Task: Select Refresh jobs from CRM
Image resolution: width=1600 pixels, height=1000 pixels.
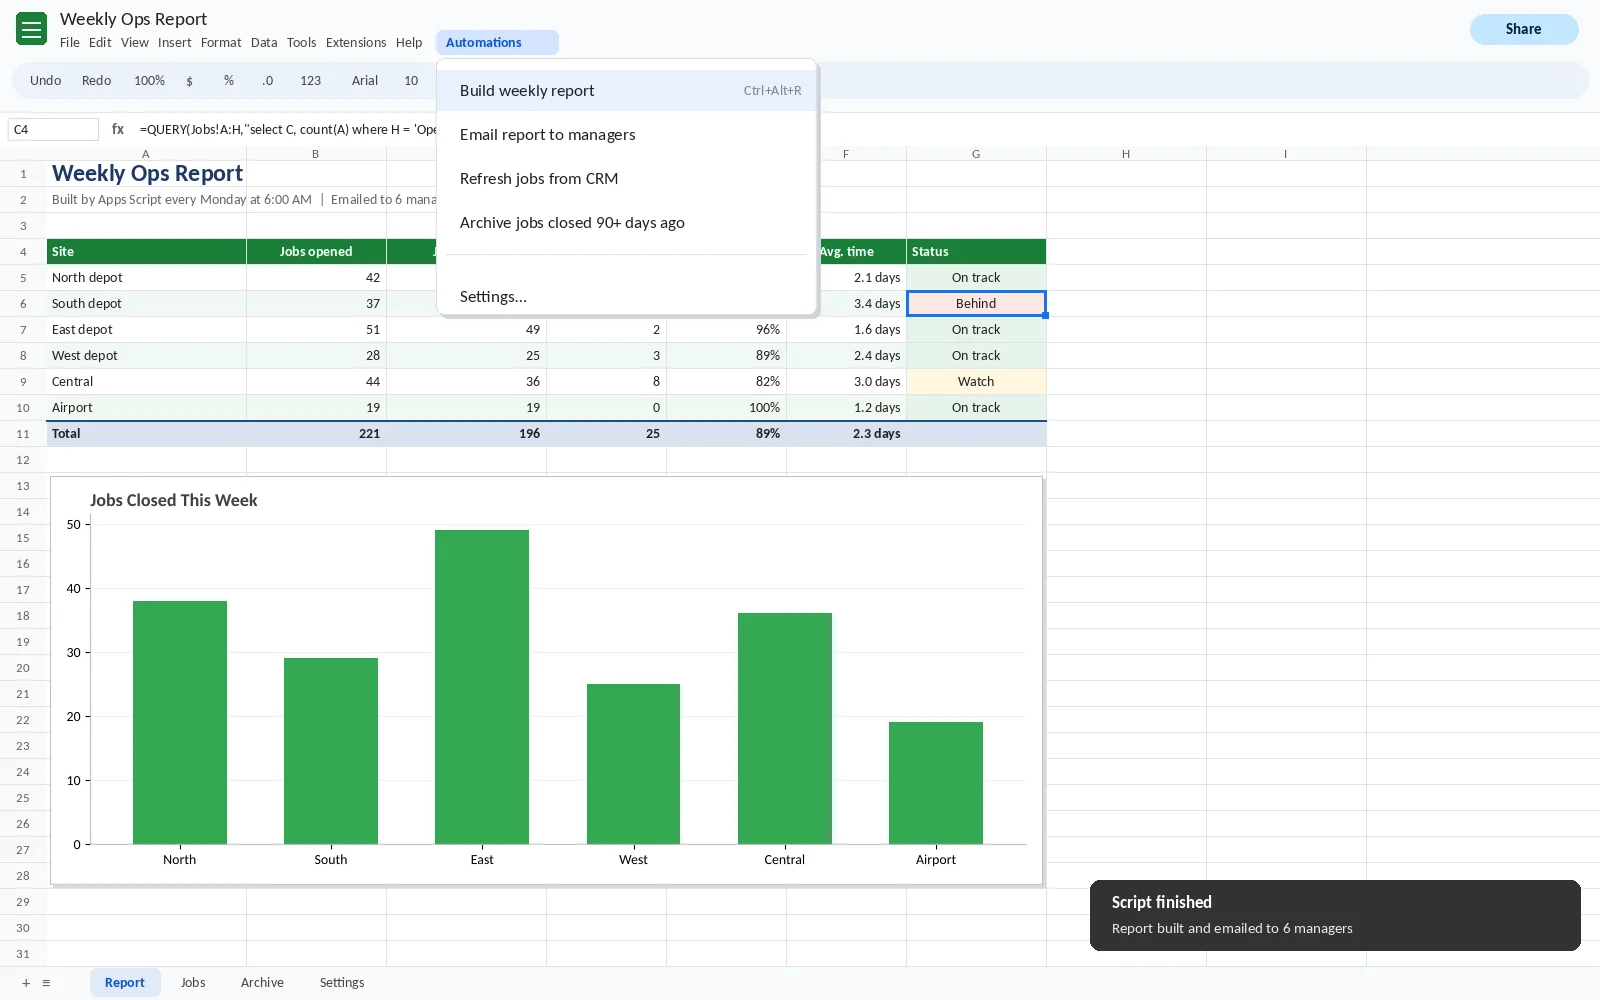Action: tap(627, 179)
